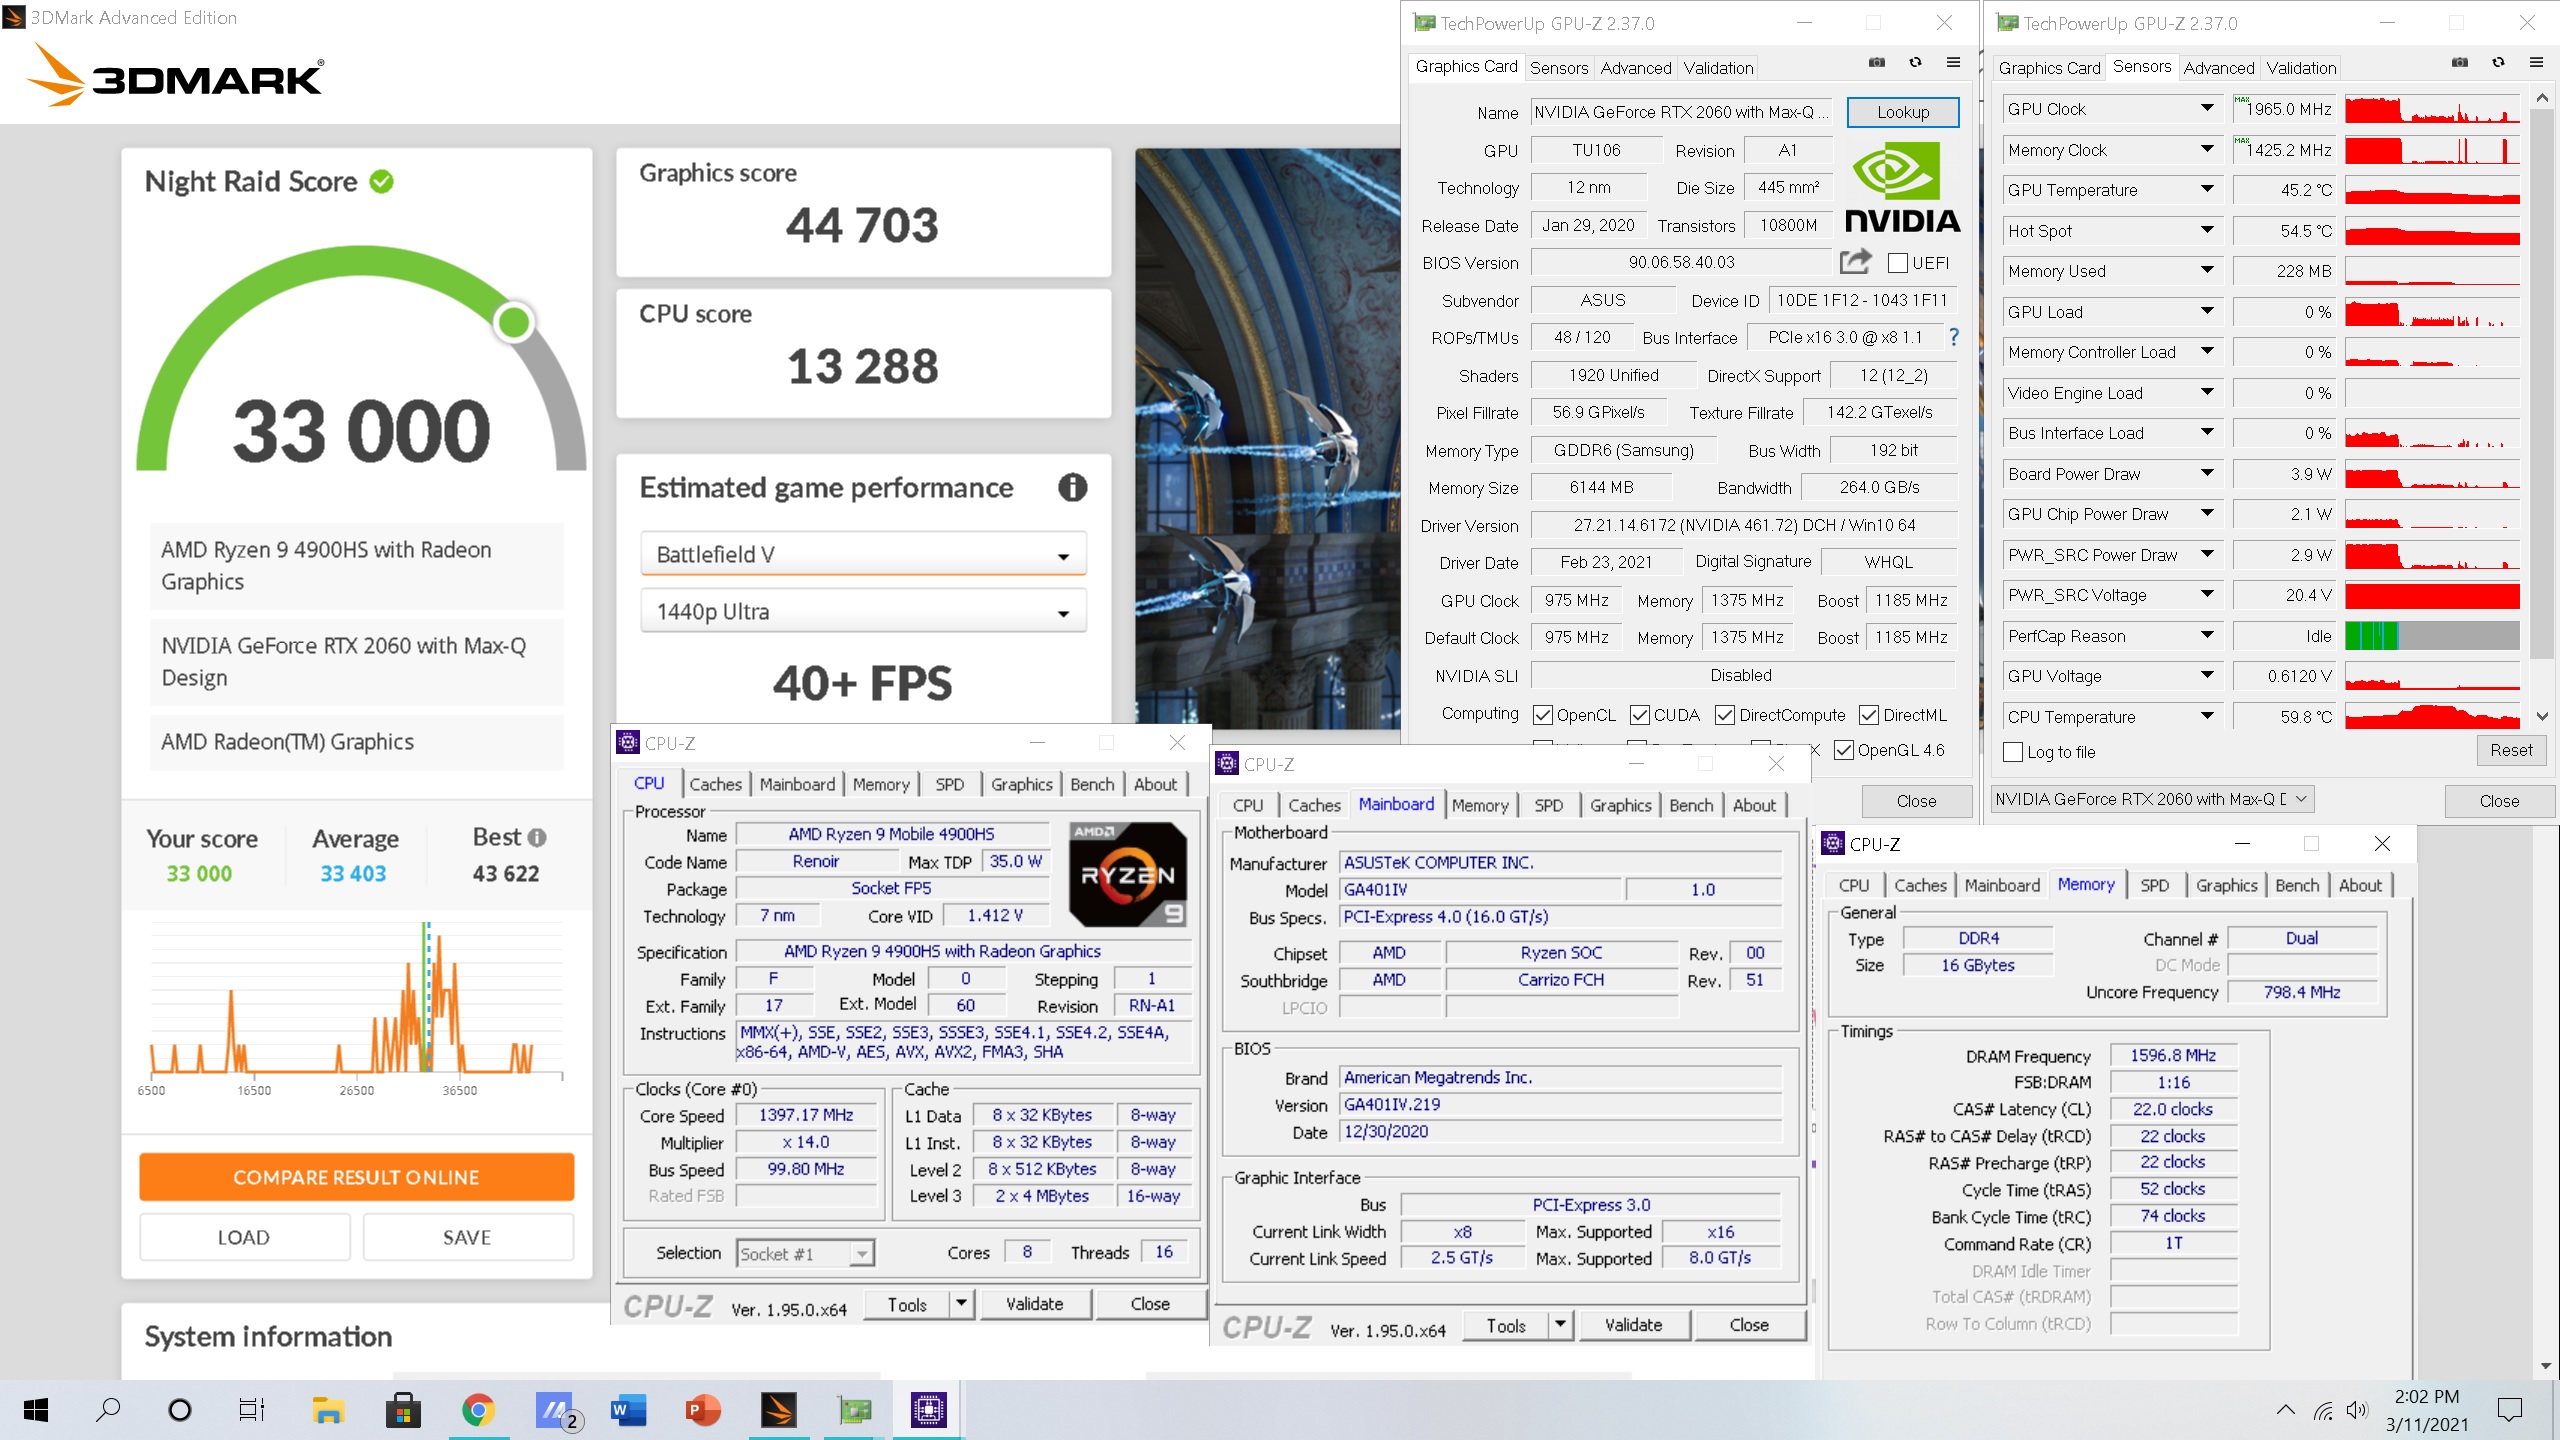Open the Battlefield V game dropdown
The width and height of the screenshot is (2560, 1440).
(x=863, y=554)
